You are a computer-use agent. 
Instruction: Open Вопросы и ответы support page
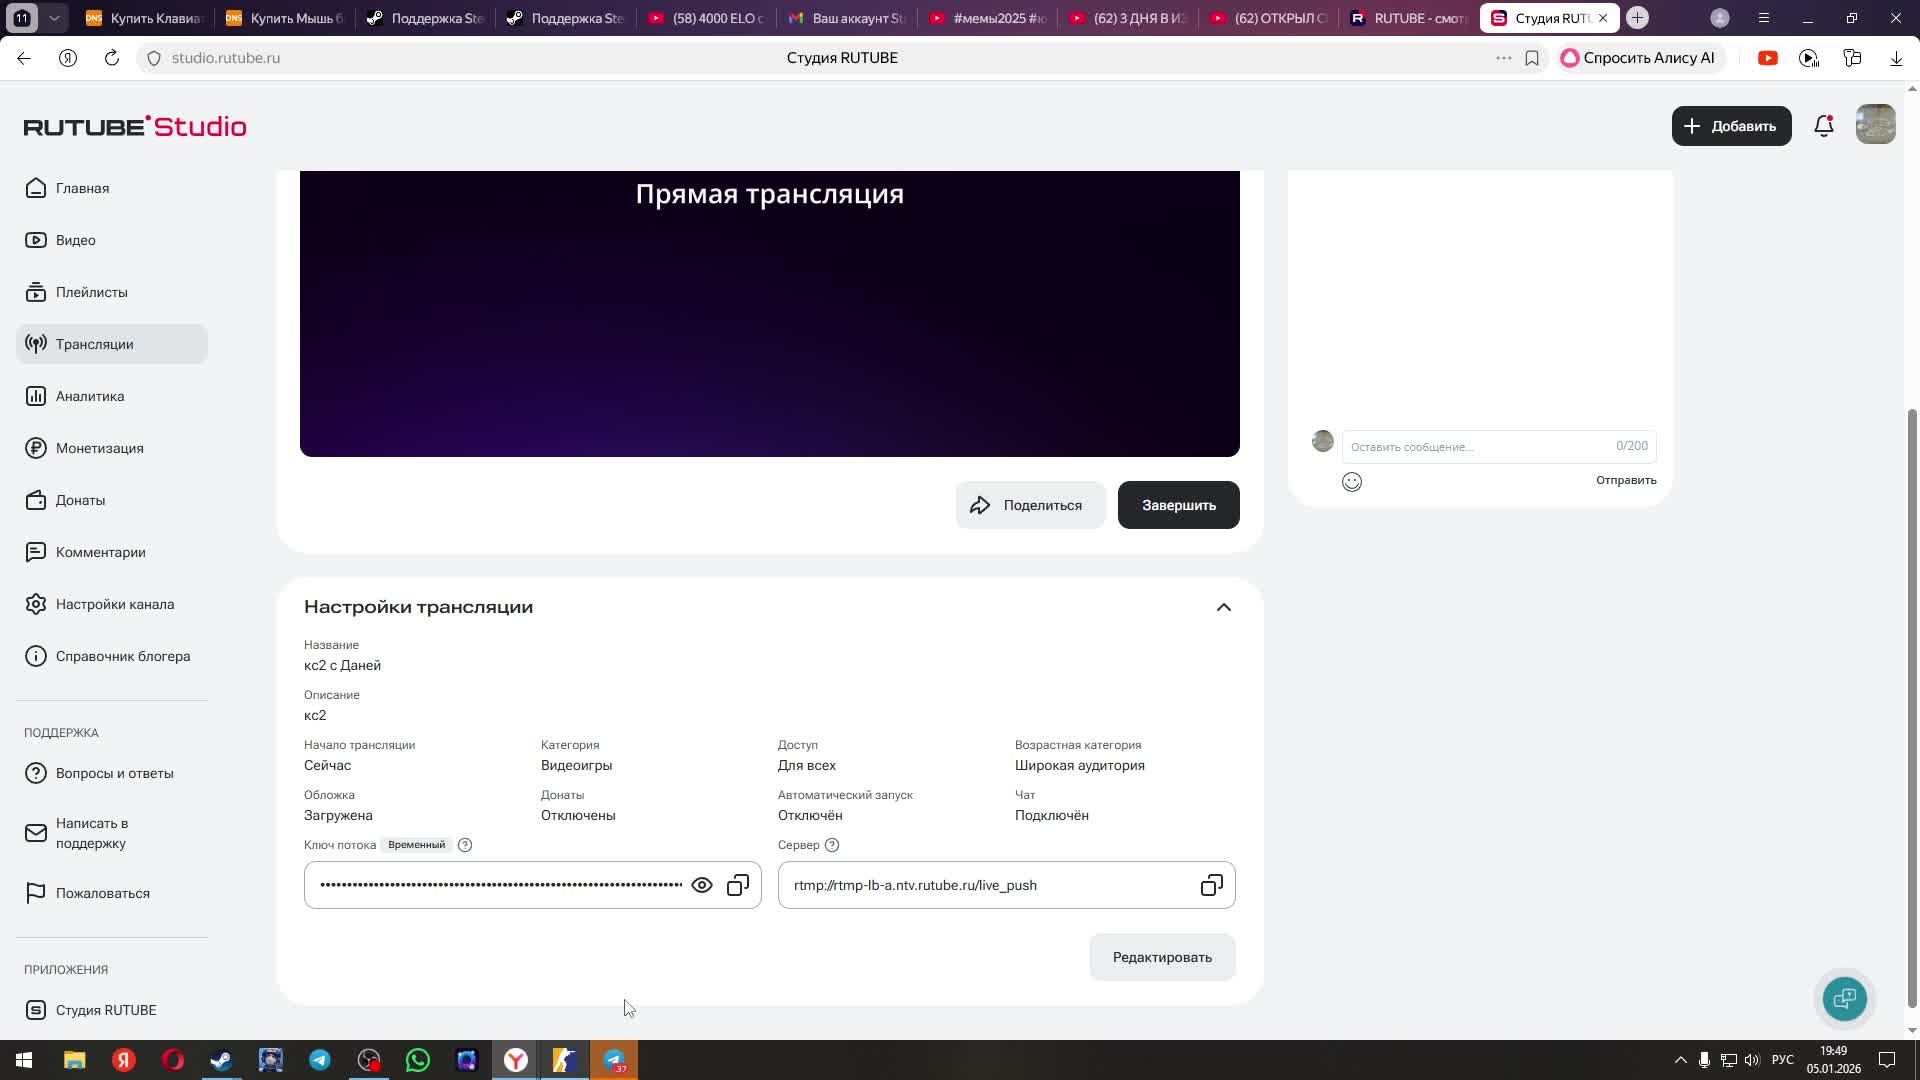[112, 773]
